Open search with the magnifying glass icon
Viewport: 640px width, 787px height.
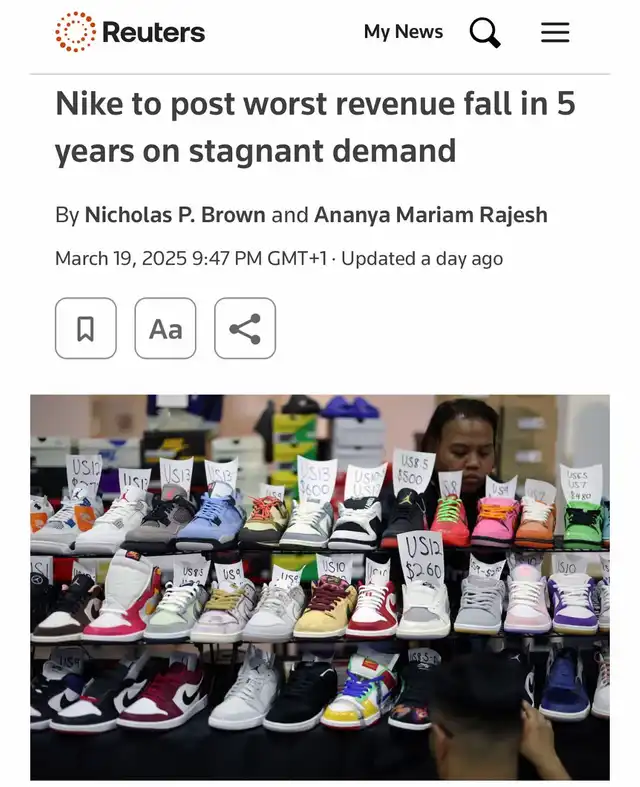484,33
